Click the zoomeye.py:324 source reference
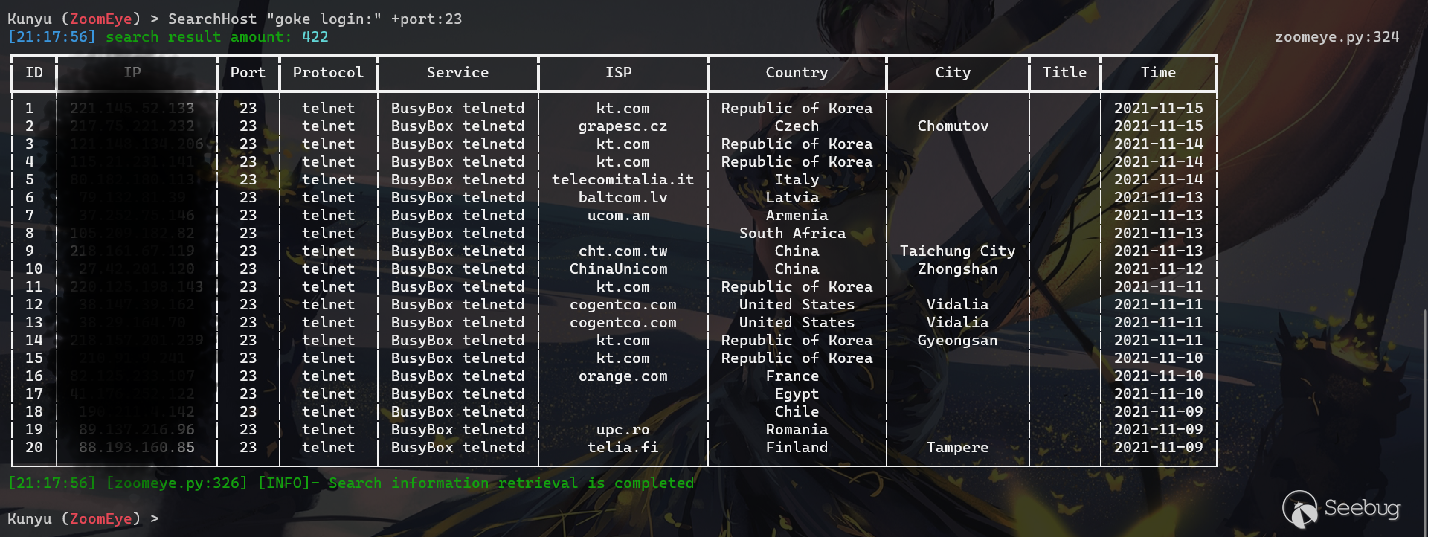Viewport: 1429px width, 537px height. pyautogui.click(x=1336, y=37)
